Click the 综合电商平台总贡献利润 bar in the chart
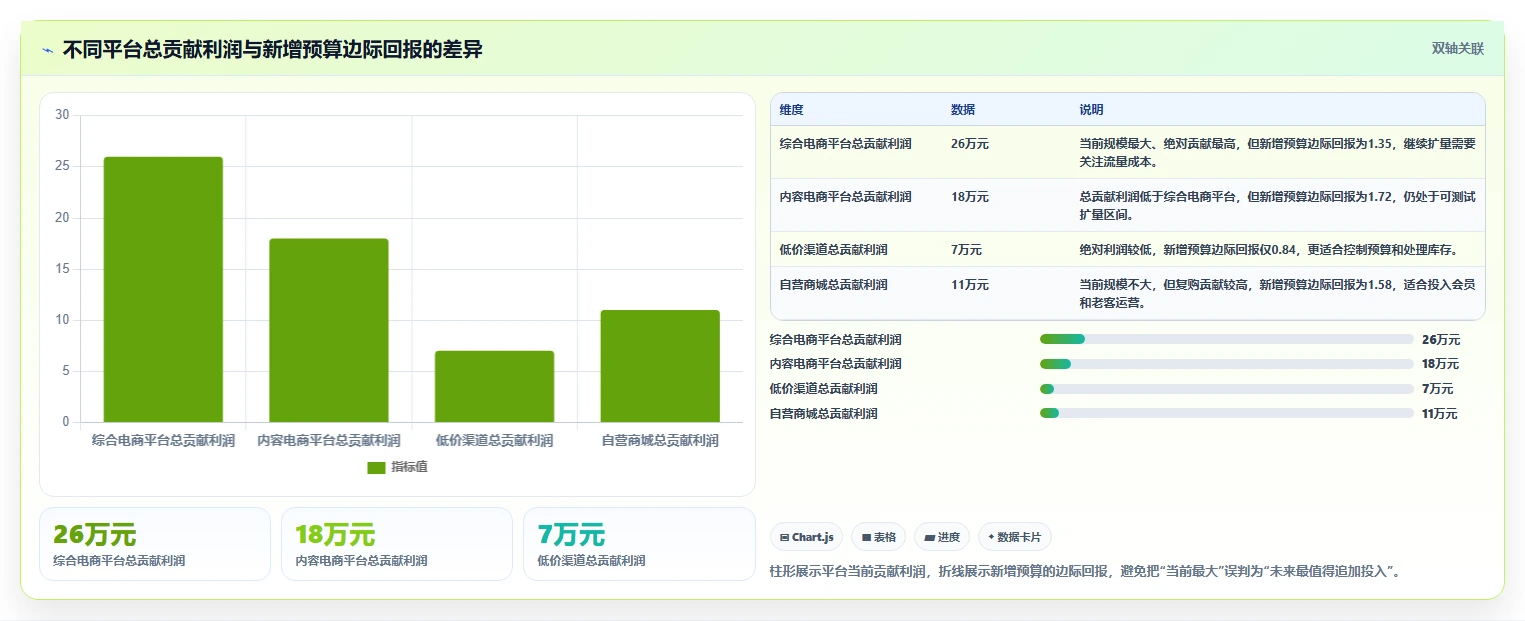The height and width of the screenshot is (621, 1525). (163, 289)
